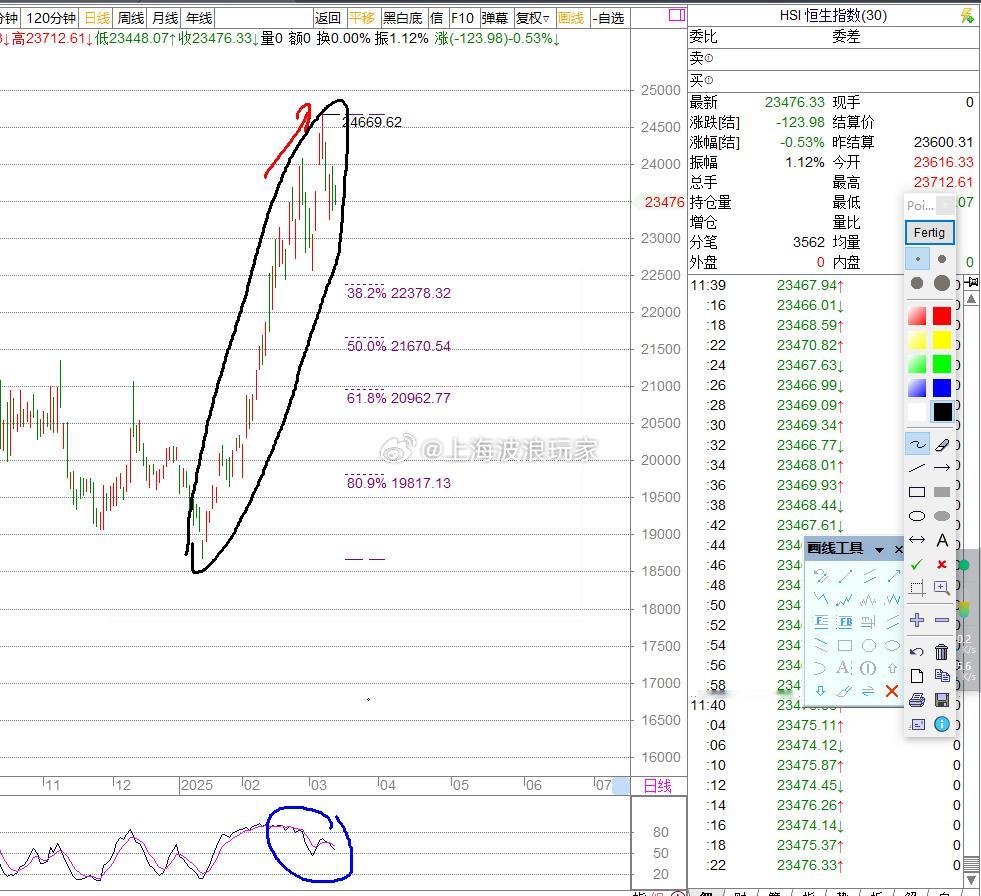Viewport: 981px width, 896px height.
Task: Toggle 黑白底 background color mode
Action: point(404,18)
